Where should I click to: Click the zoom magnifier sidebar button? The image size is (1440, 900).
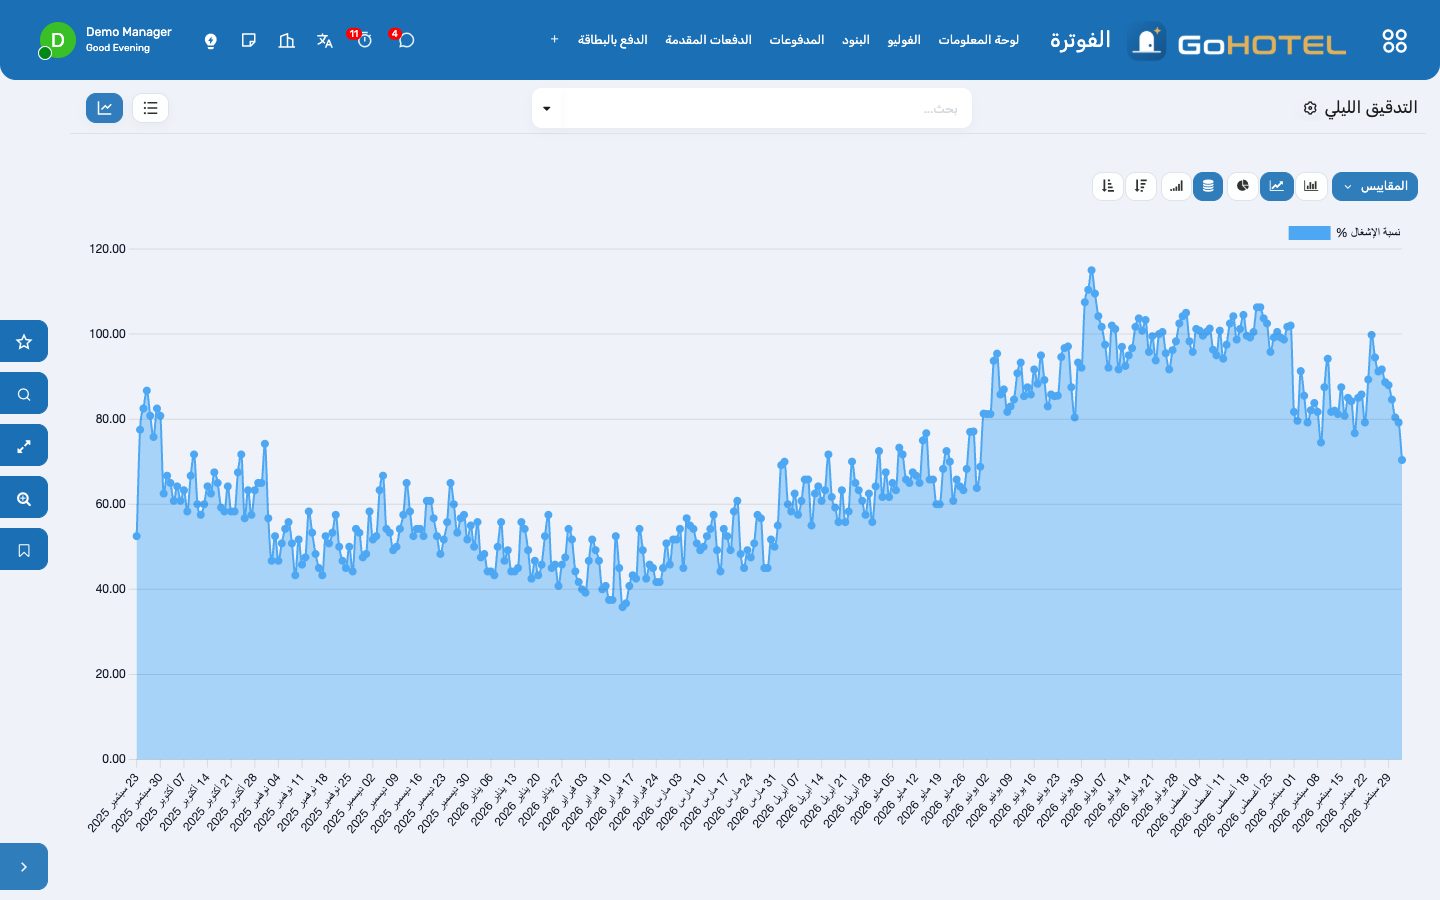tap(24, 498)
